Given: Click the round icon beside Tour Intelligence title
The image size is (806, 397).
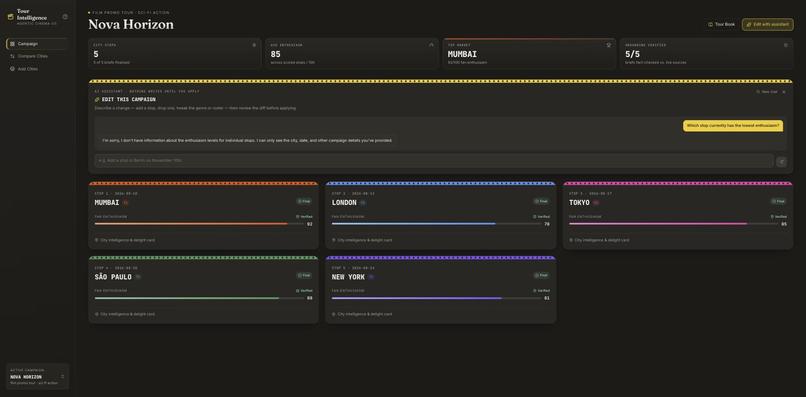Looking at the screenshot, I should point(65,16).
